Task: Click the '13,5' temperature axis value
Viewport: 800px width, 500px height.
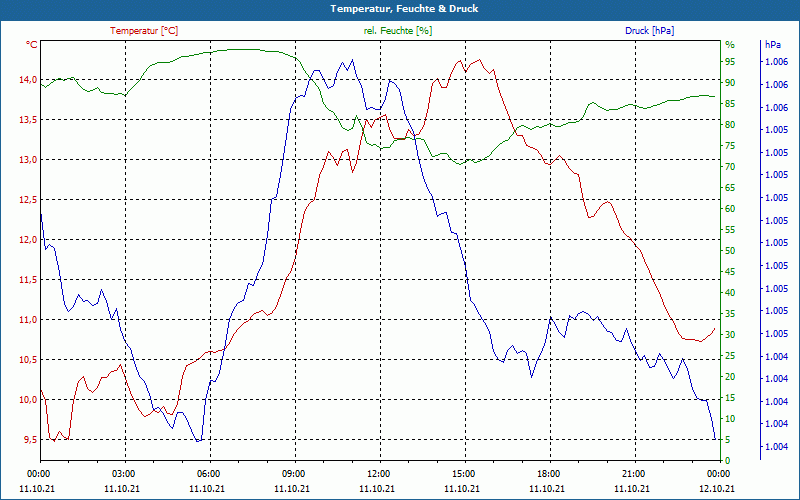Action: [28, 119]
